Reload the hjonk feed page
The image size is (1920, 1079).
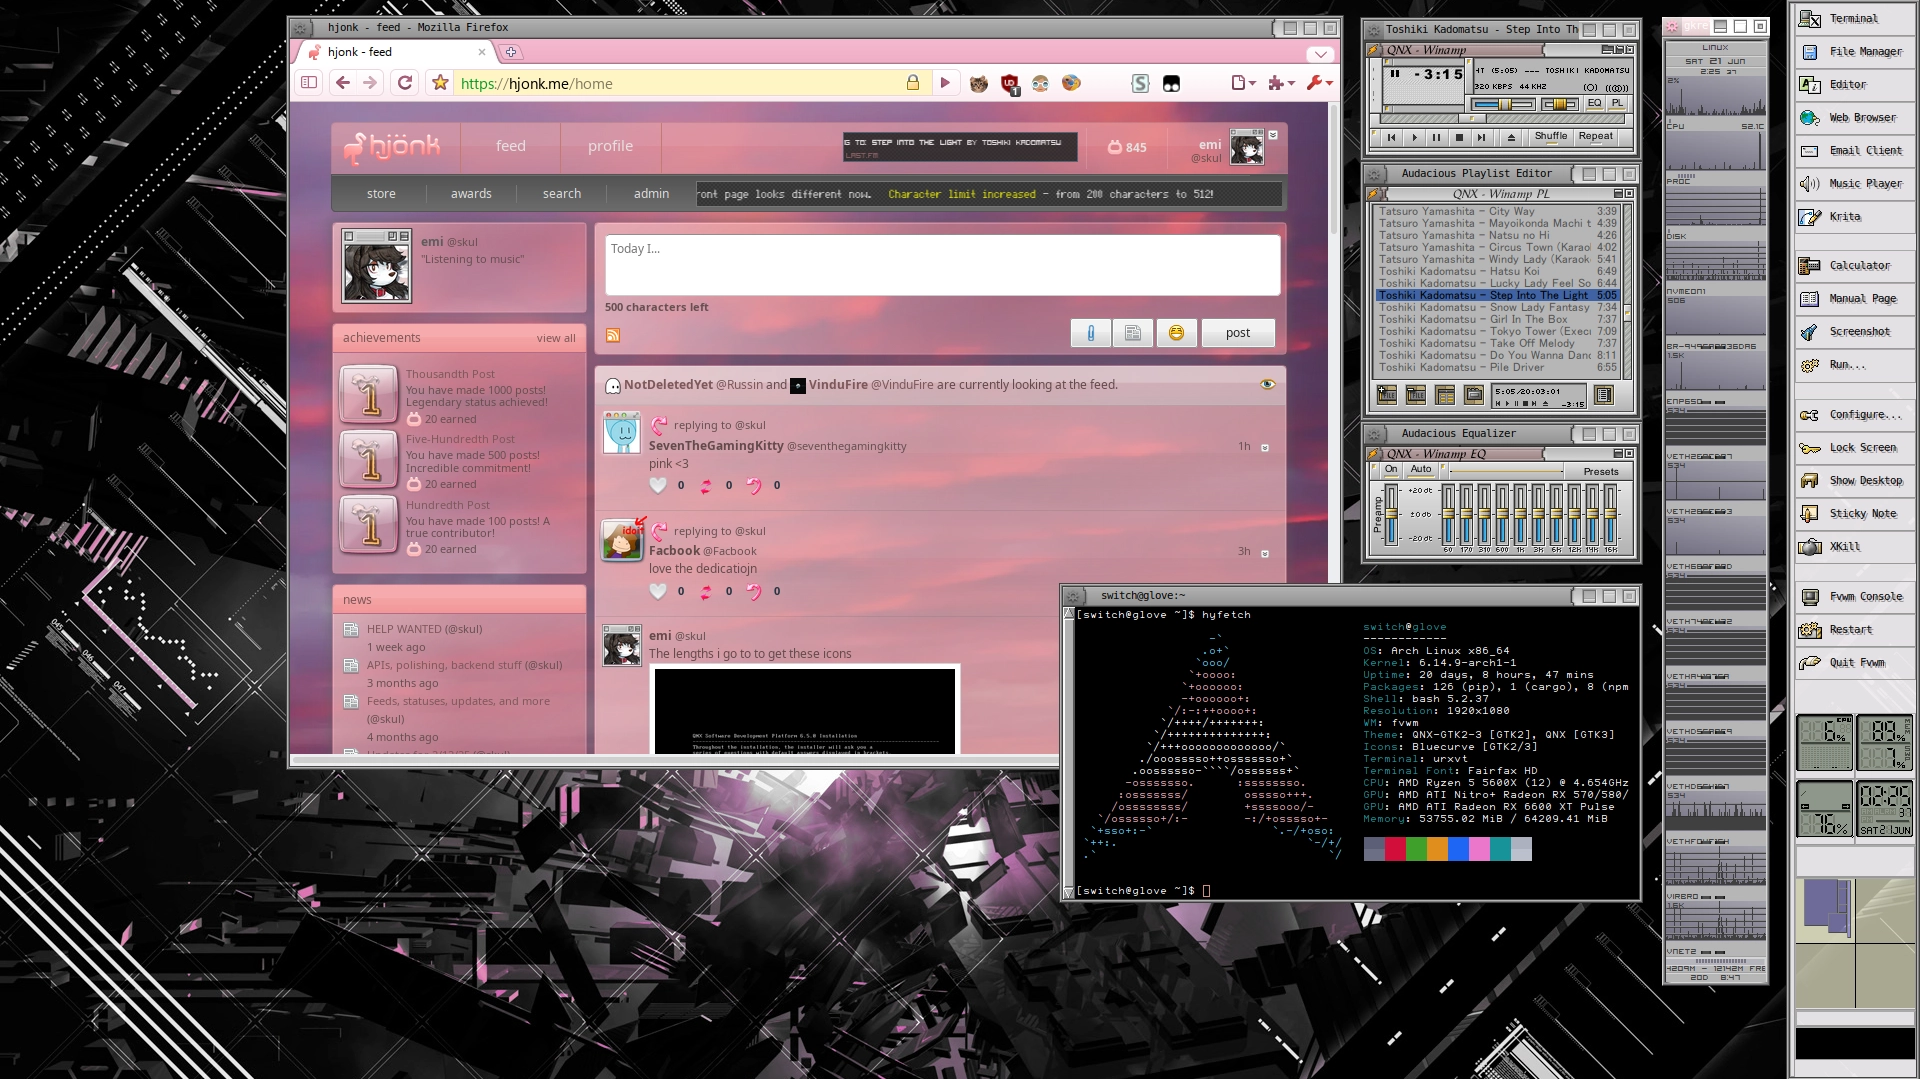pos(405,83)
